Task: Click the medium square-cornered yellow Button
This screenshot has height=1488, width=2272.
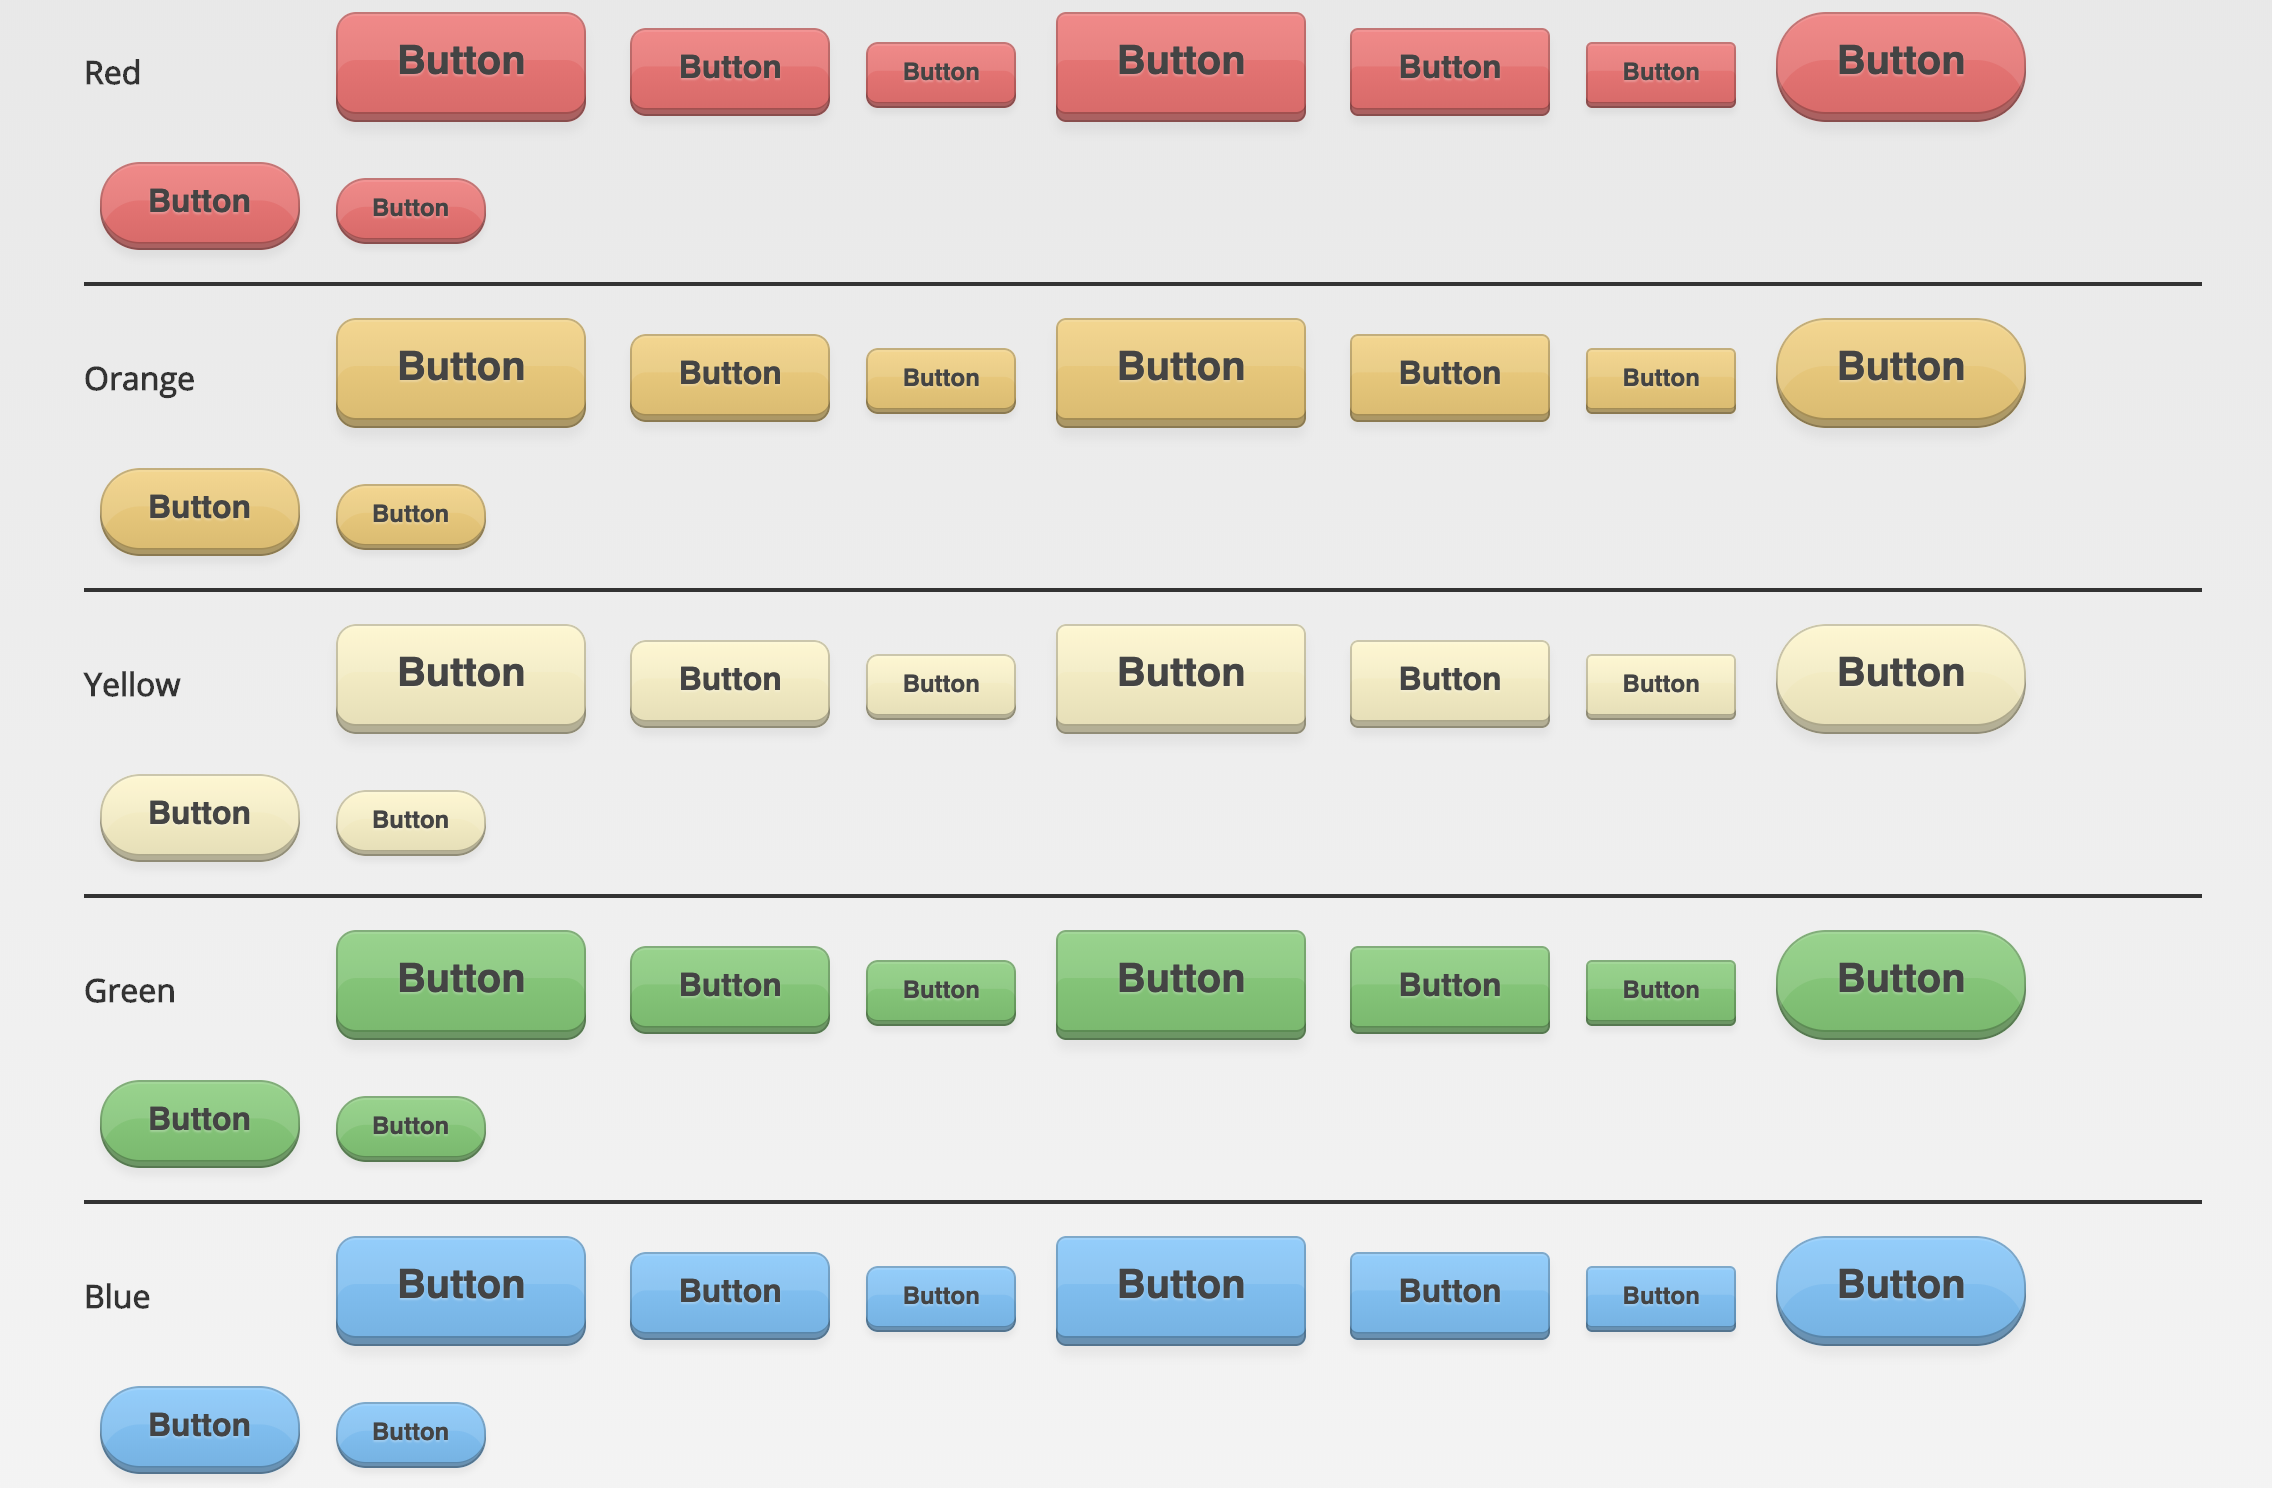Action: pyautogui.click(x=1450, y=683)
